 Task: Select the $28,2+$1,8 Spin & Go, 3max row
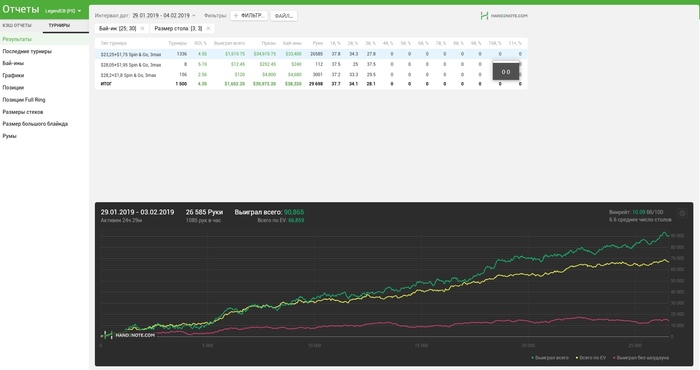tap(311, 75)
